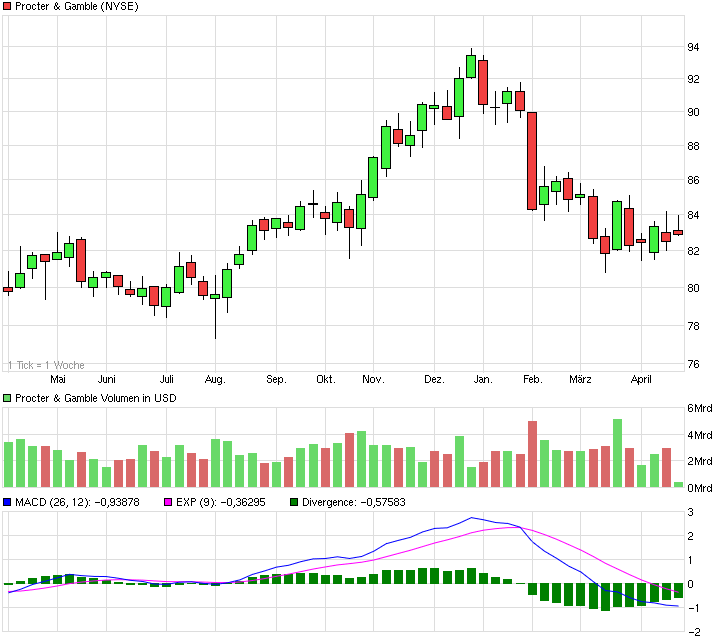Screen dimensions: 726x640
Task: Click the dark green Divergence legend square
Action: click(x=294, y=502)
